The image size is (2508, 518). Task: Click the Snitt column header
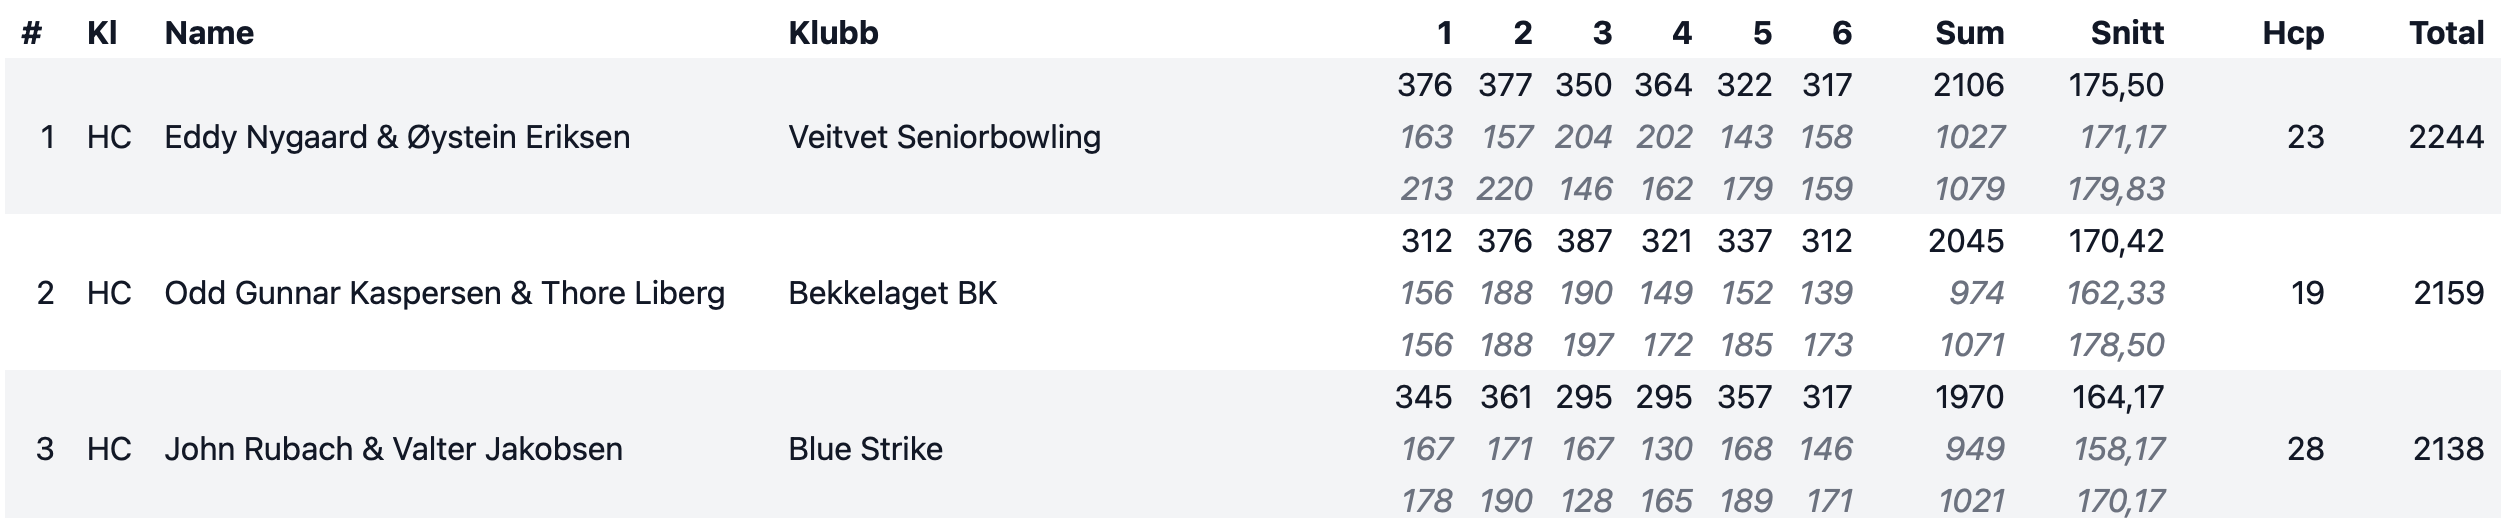[2127, 33]
